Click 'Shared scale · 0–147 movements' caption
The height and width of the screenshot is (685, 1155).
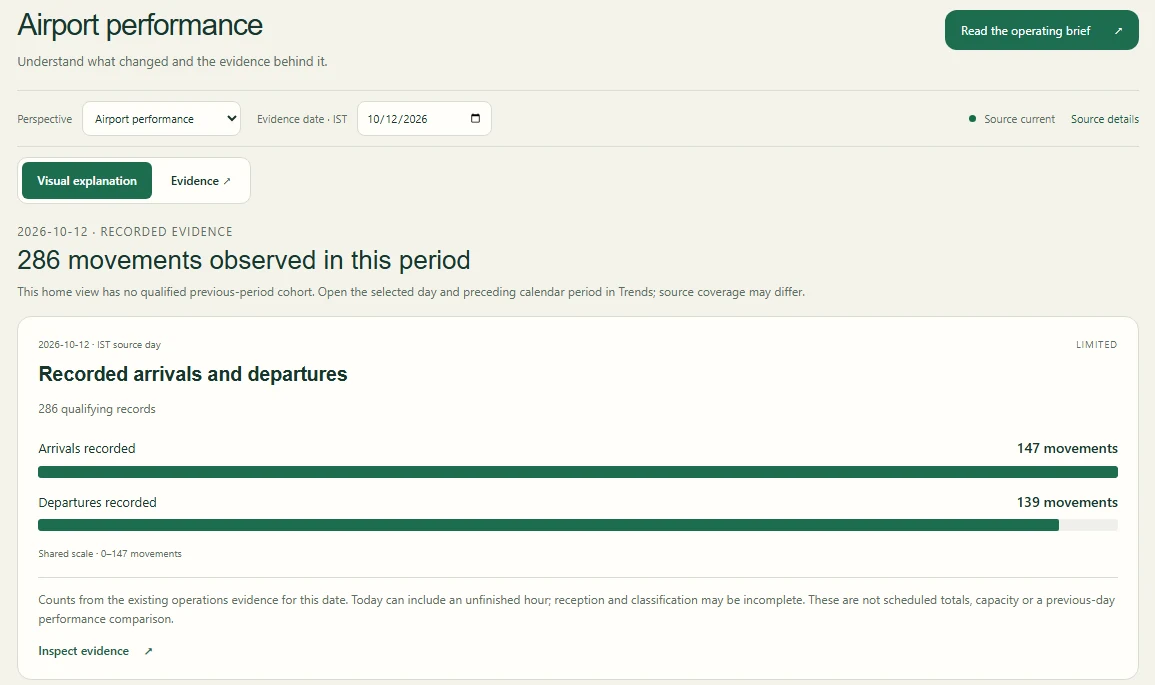point(110,554)
